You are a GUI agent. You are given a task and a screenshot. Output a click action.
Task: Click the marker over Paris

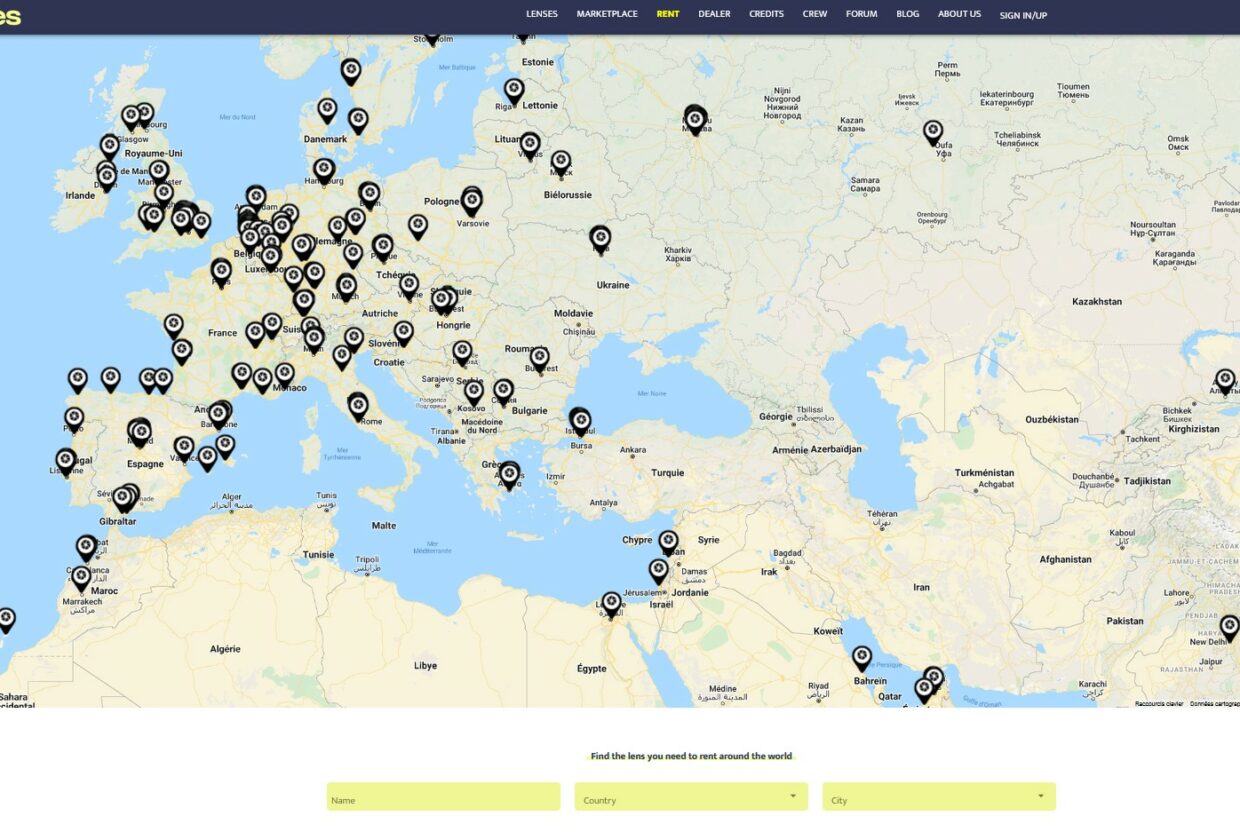point(221,271)
